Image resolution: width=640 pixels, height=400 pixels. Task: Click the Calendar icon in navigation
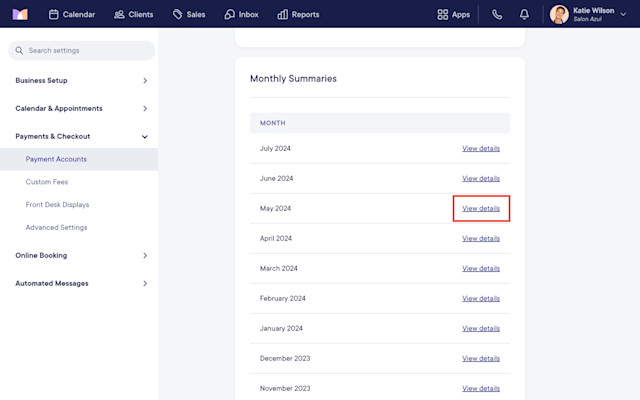(53, 15)
